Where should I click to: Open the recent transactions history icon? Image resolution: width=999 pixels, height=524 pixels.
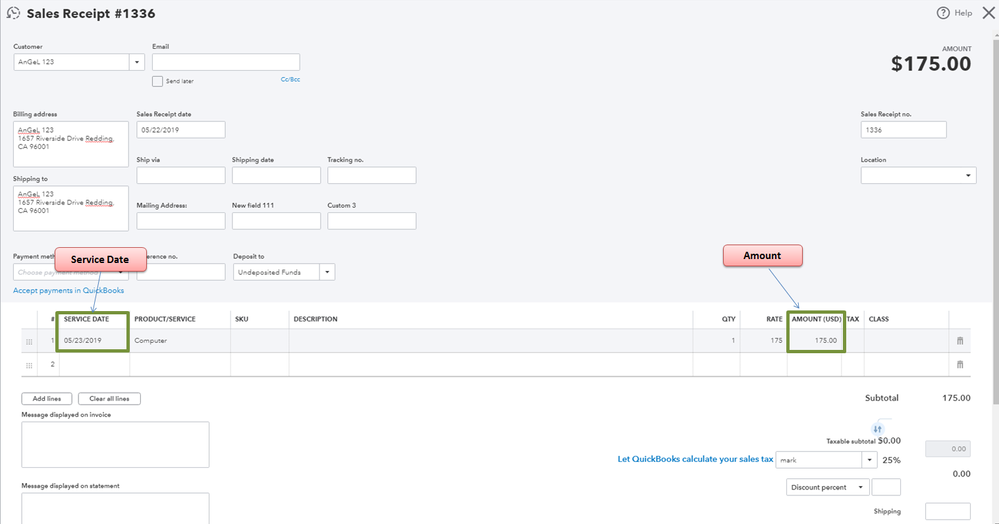(13, 13)
